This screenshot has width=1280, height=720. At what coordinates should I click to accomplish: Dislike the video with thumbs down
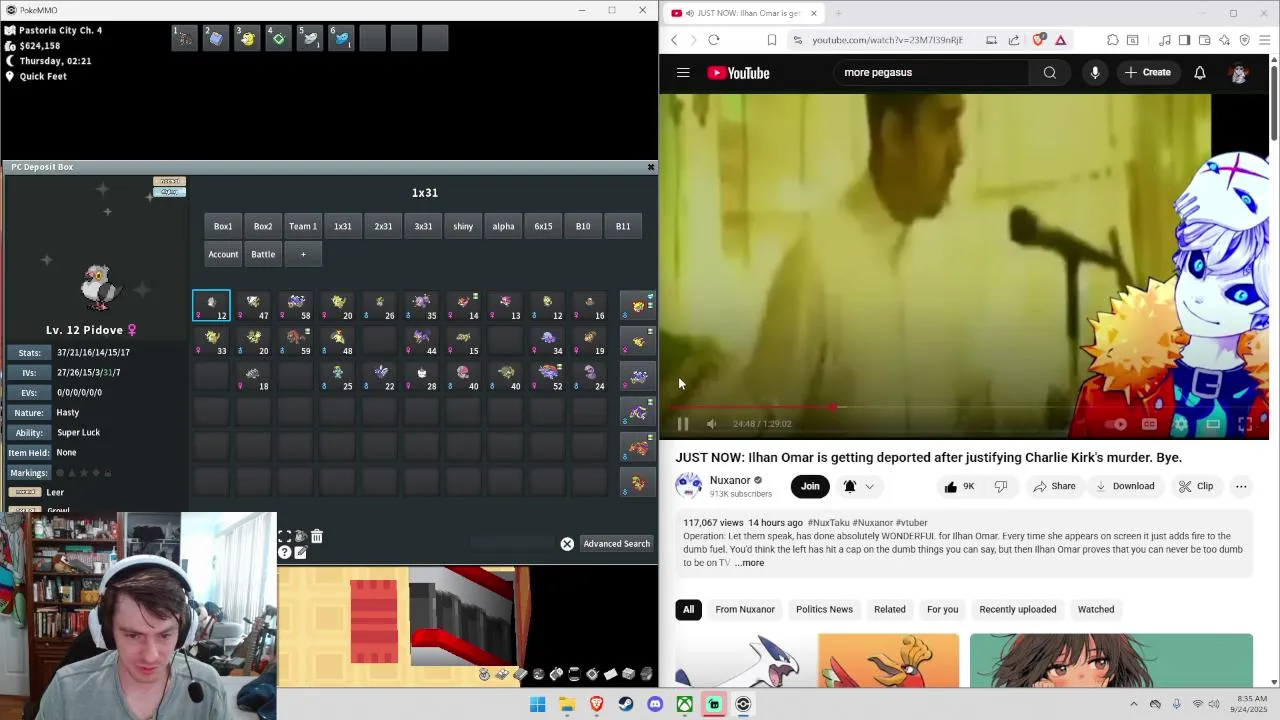pyautogui.click(x=1001, y=486)
